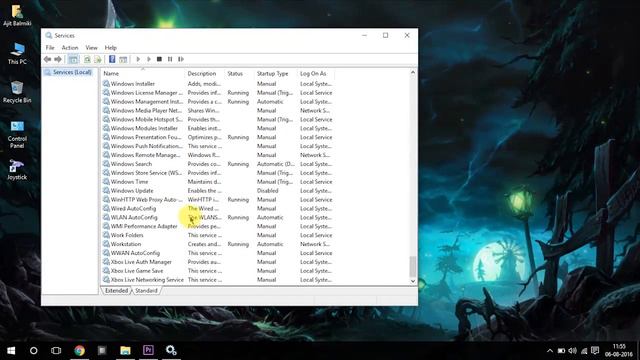Sort by the Name column header

[142, 73]
